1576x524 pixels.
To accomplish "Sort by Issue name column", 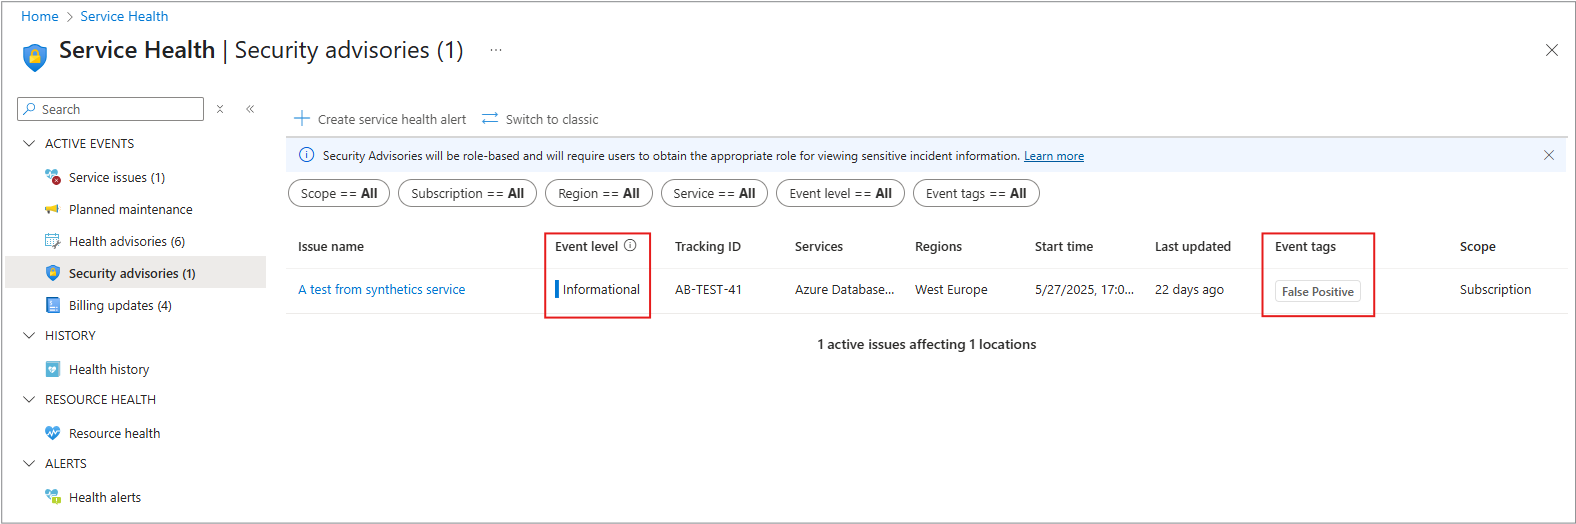I will coord(331,246).
